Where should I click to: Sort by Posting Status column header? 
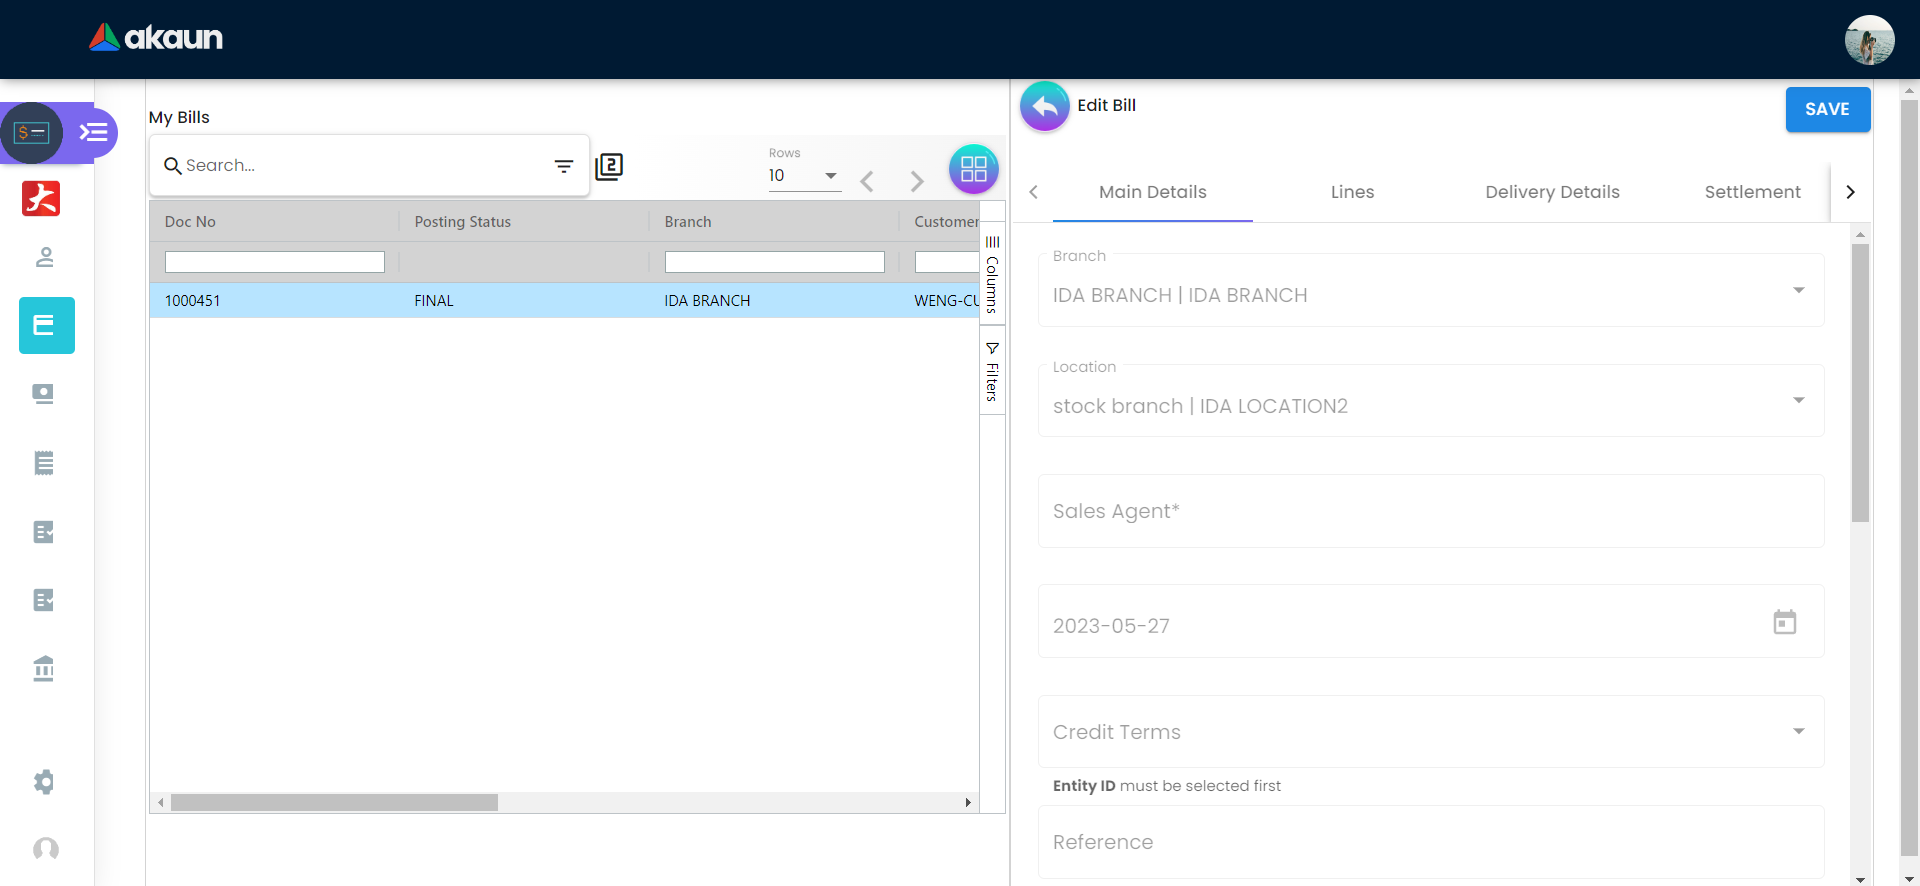click(463, 222)
